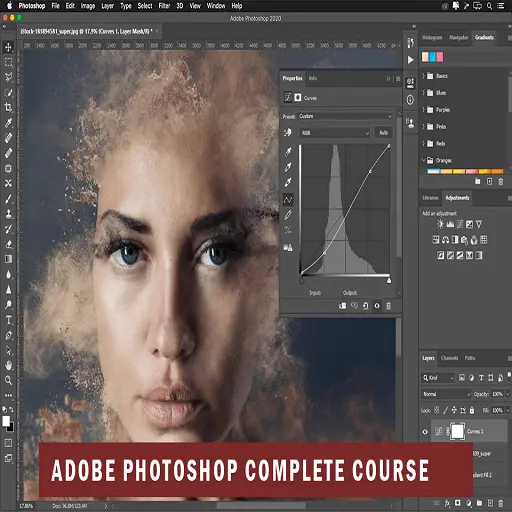Hide the Curves 1 layer

(x=425, y=432)
